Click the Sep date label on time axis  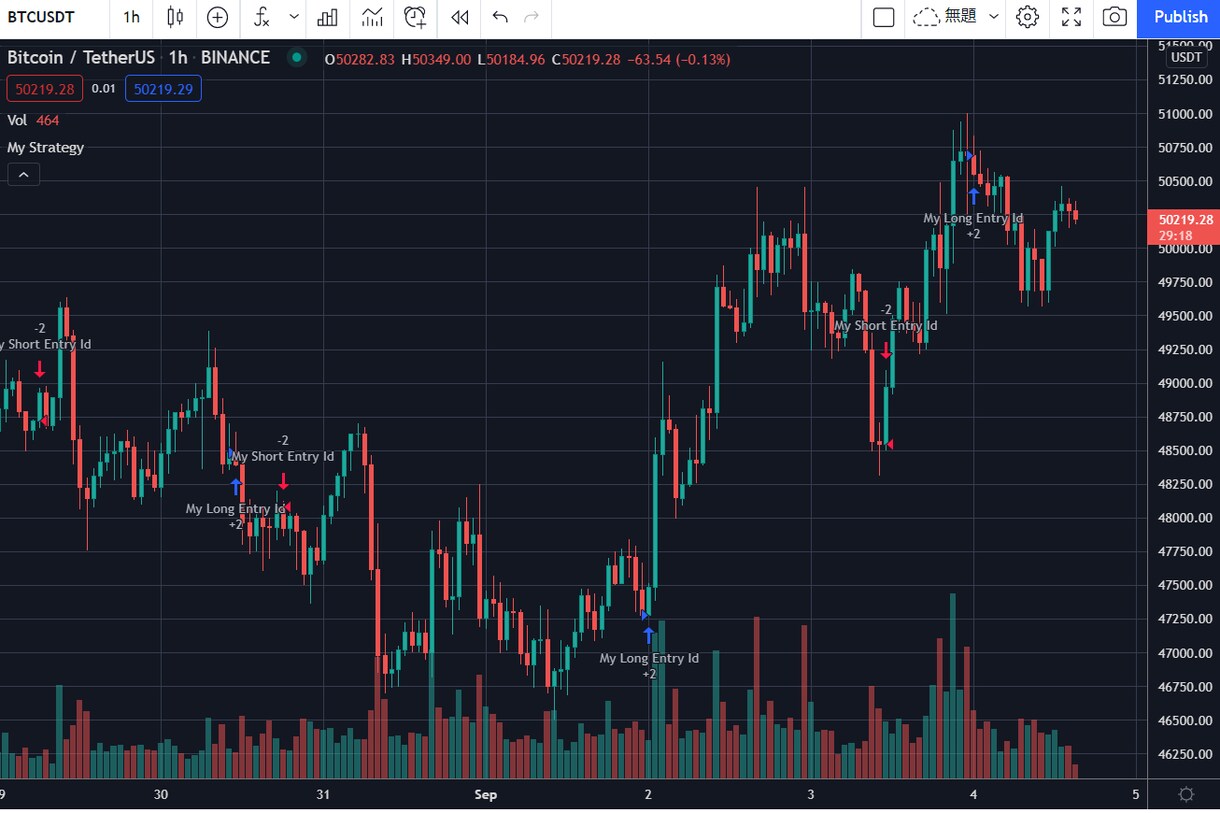click(485, 795)
